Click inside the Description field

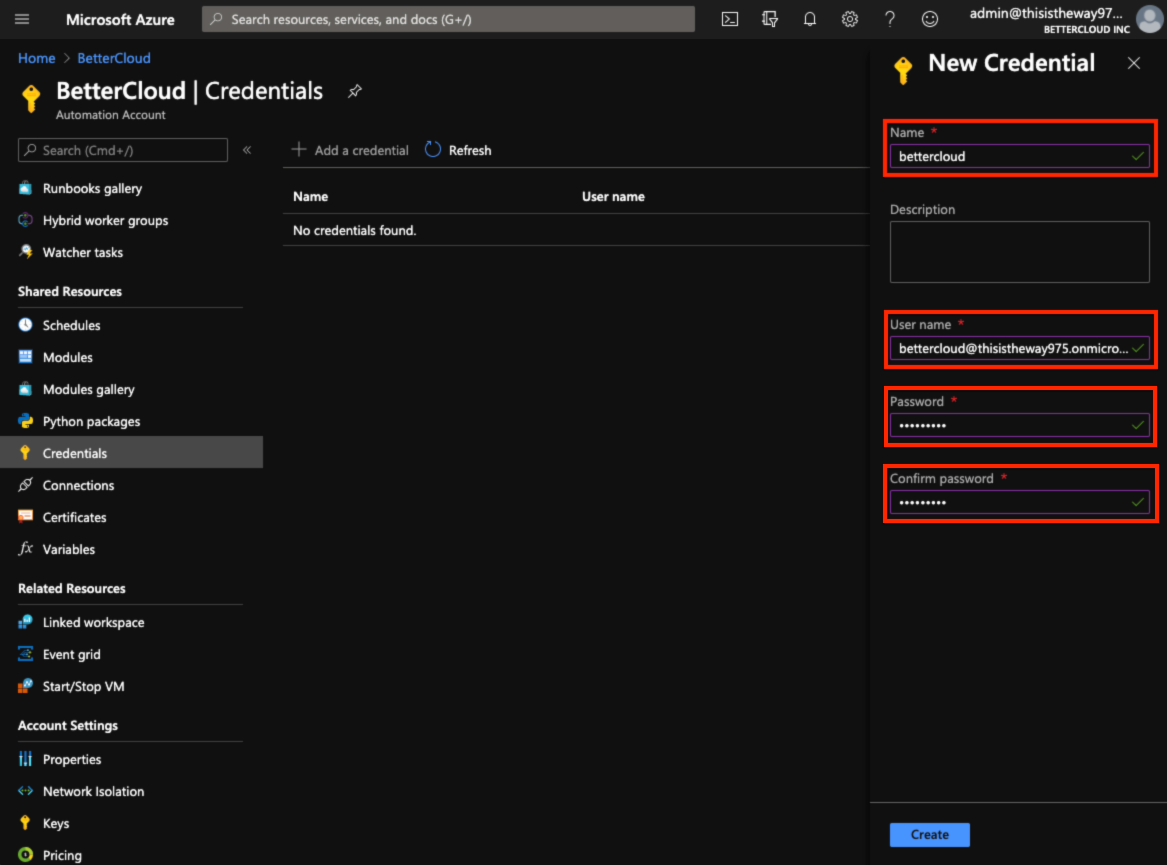pos(1019,251)
